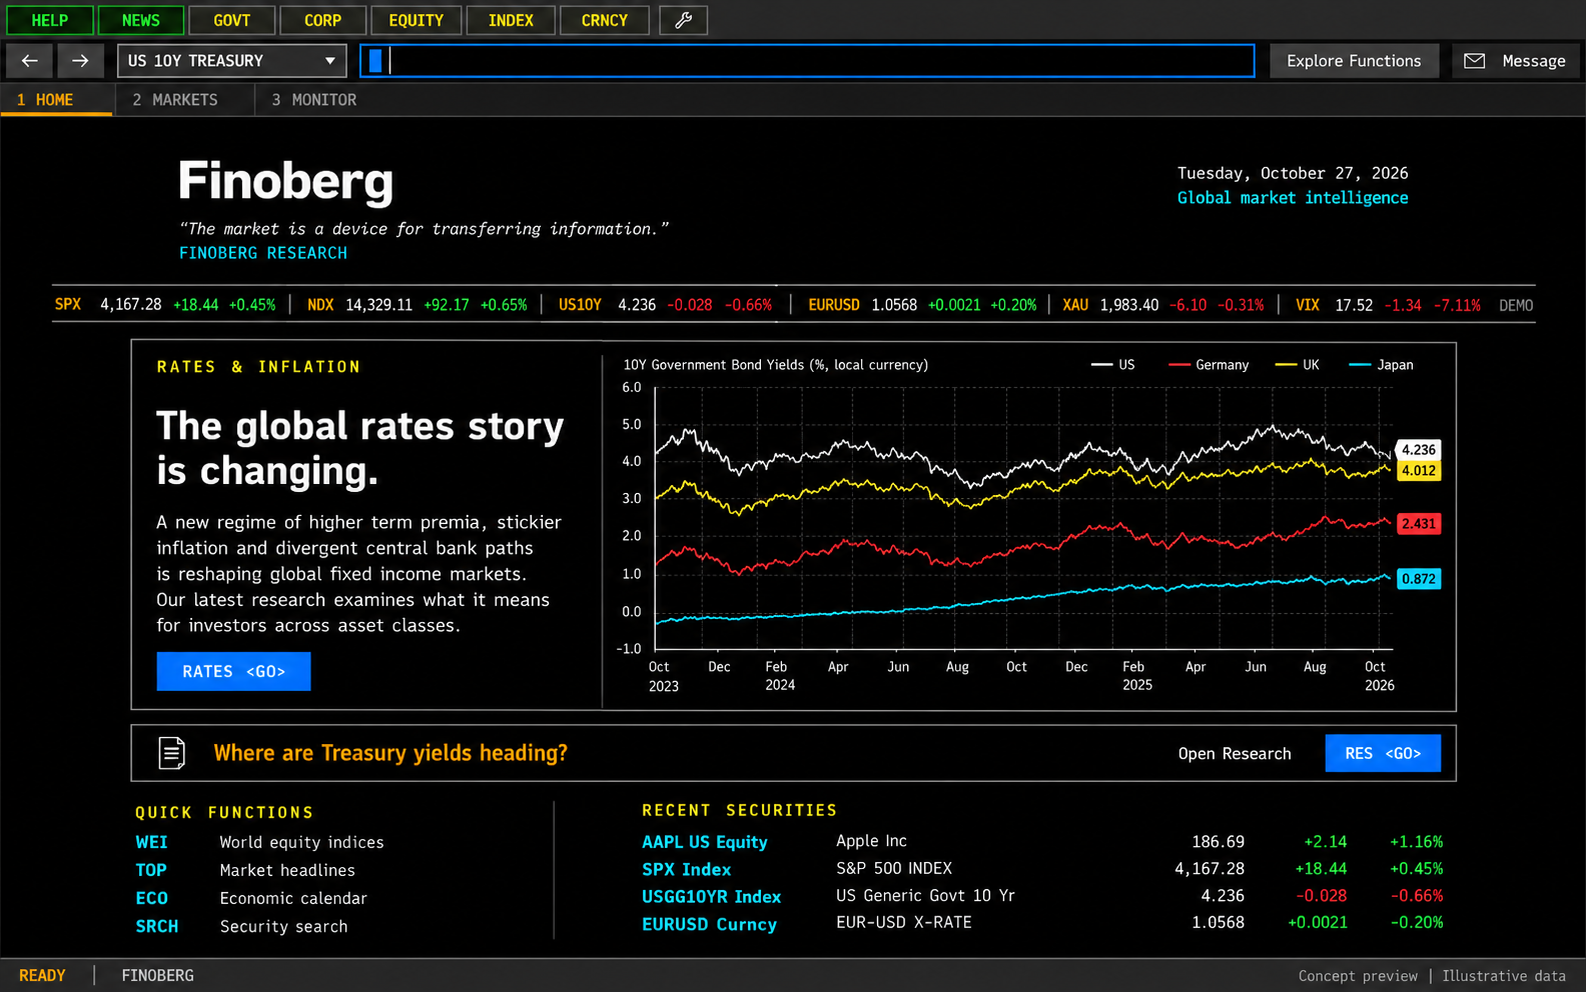
Task: Click the US legend line swatch
Action: (1102, 365)
